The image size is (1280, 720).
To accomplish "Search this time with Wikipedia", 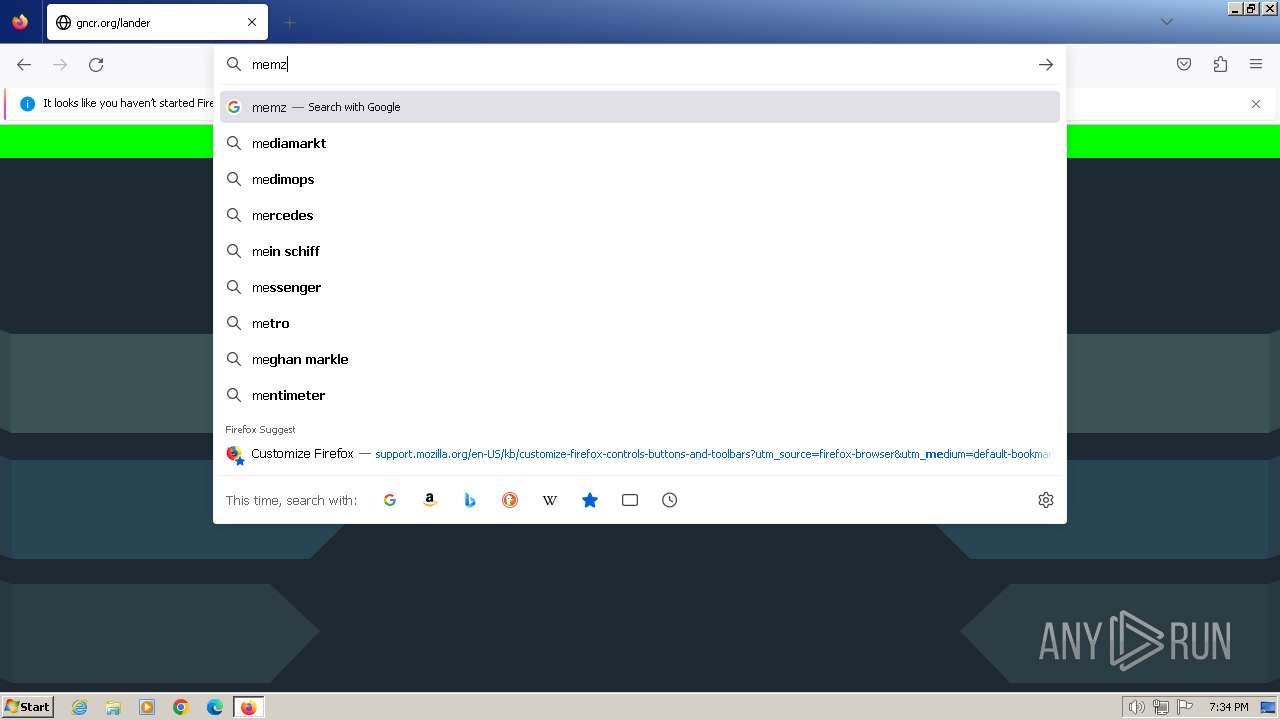I will (550, 500).
